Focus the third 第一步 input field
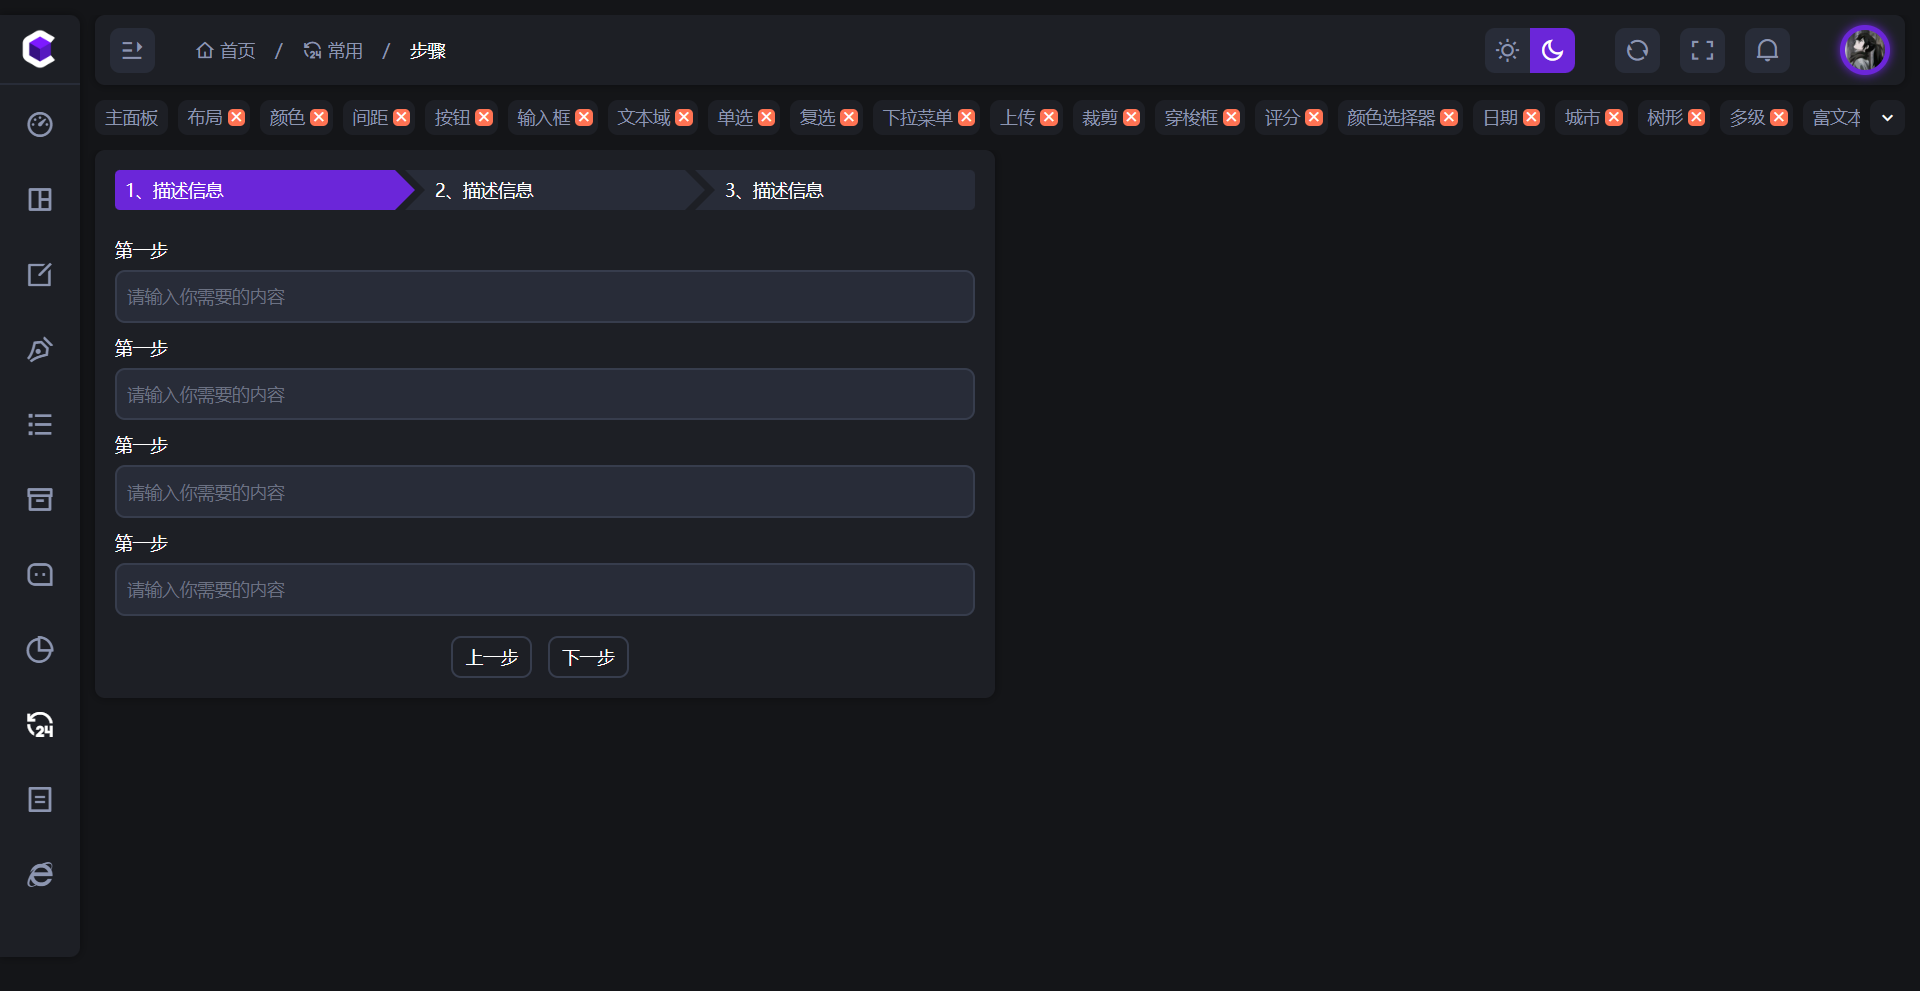This screenshot has height=992, width=1920. [545, 492]
